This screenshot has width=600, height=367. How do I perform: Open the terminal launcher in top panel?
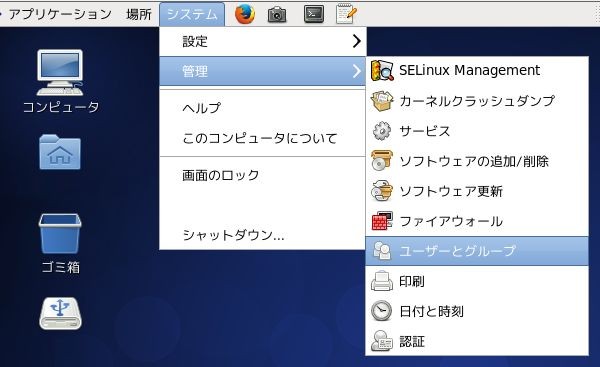[x=314, y=14]
